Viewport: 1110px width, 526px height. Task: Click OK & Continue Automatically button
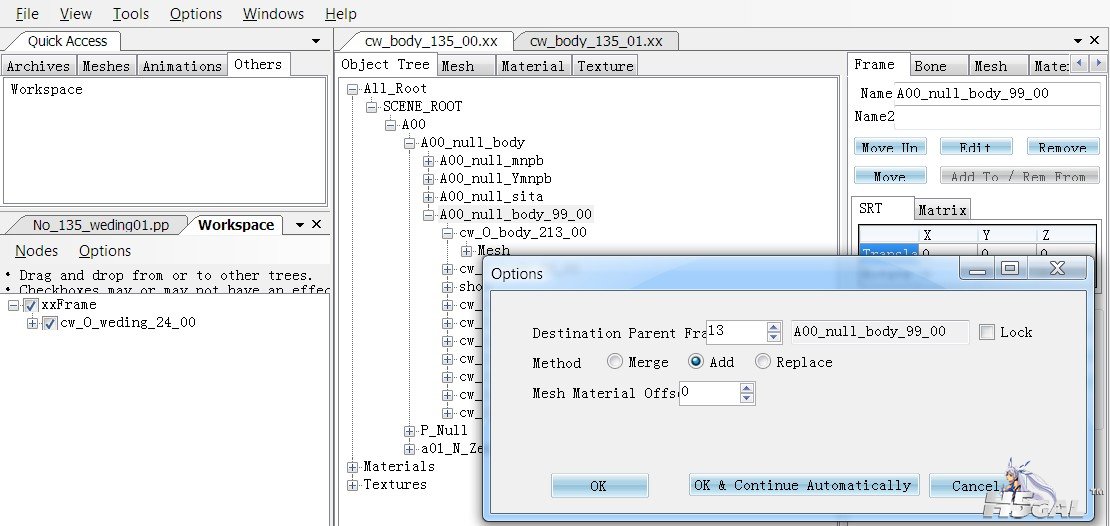(x=803, y=485)
